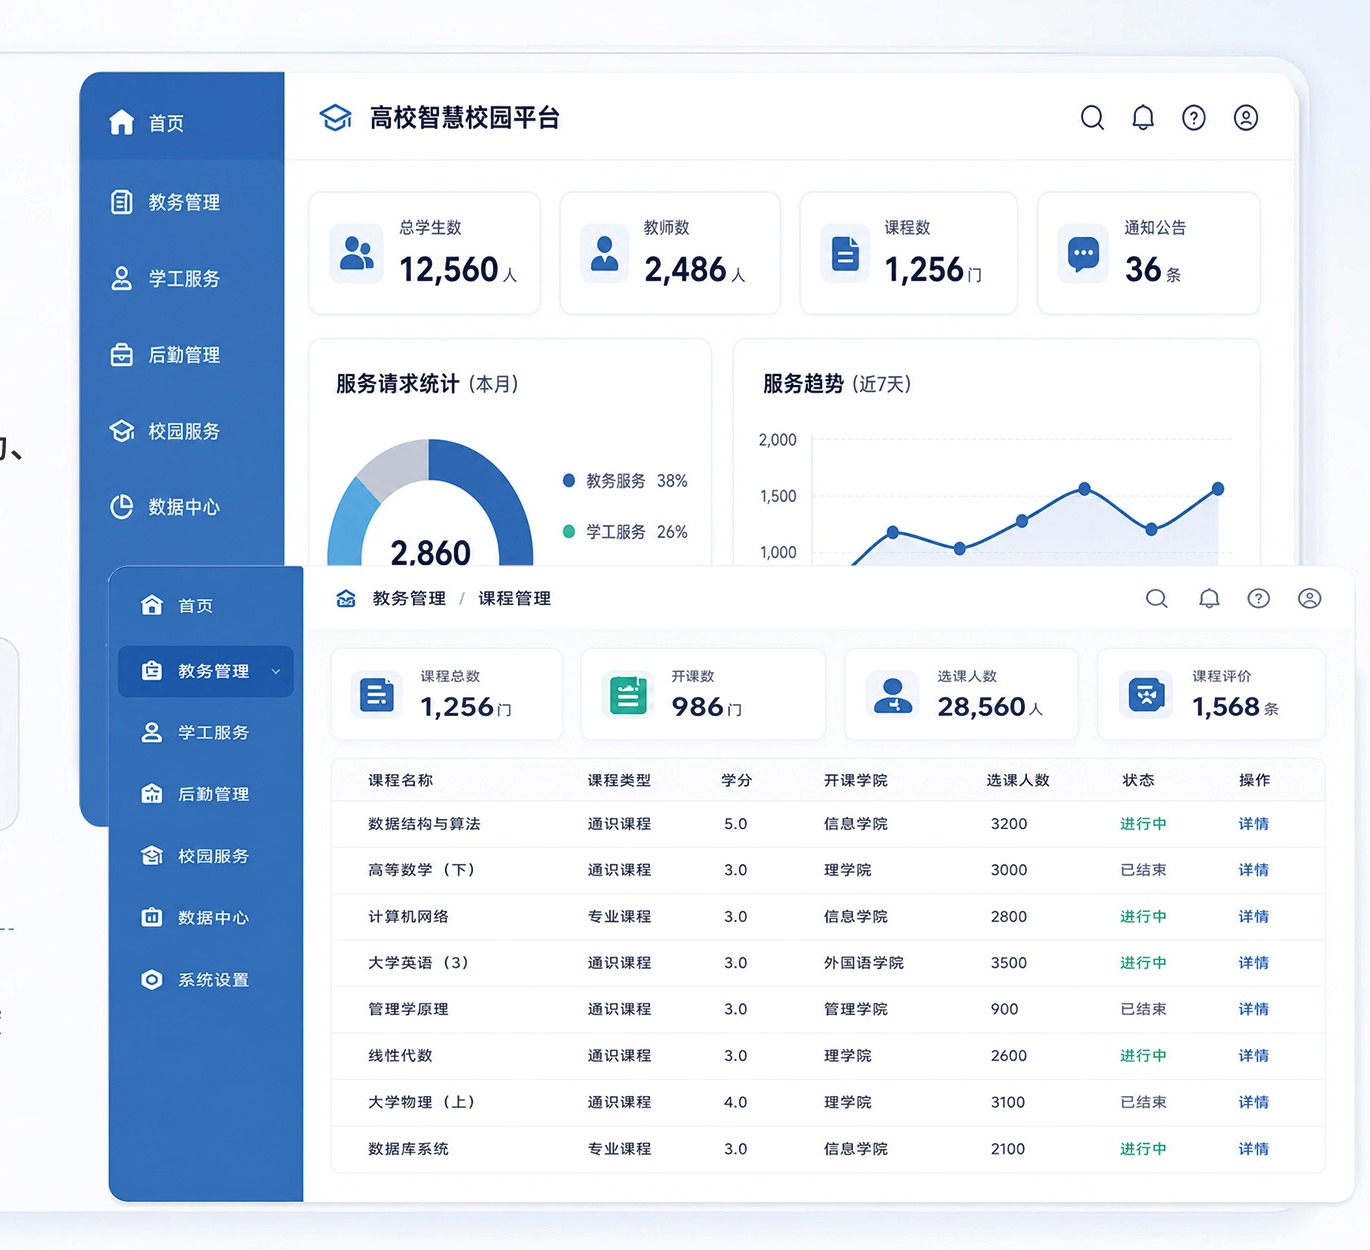View 详情 for the 数据库系统 course

[x=1253, y=1148]
